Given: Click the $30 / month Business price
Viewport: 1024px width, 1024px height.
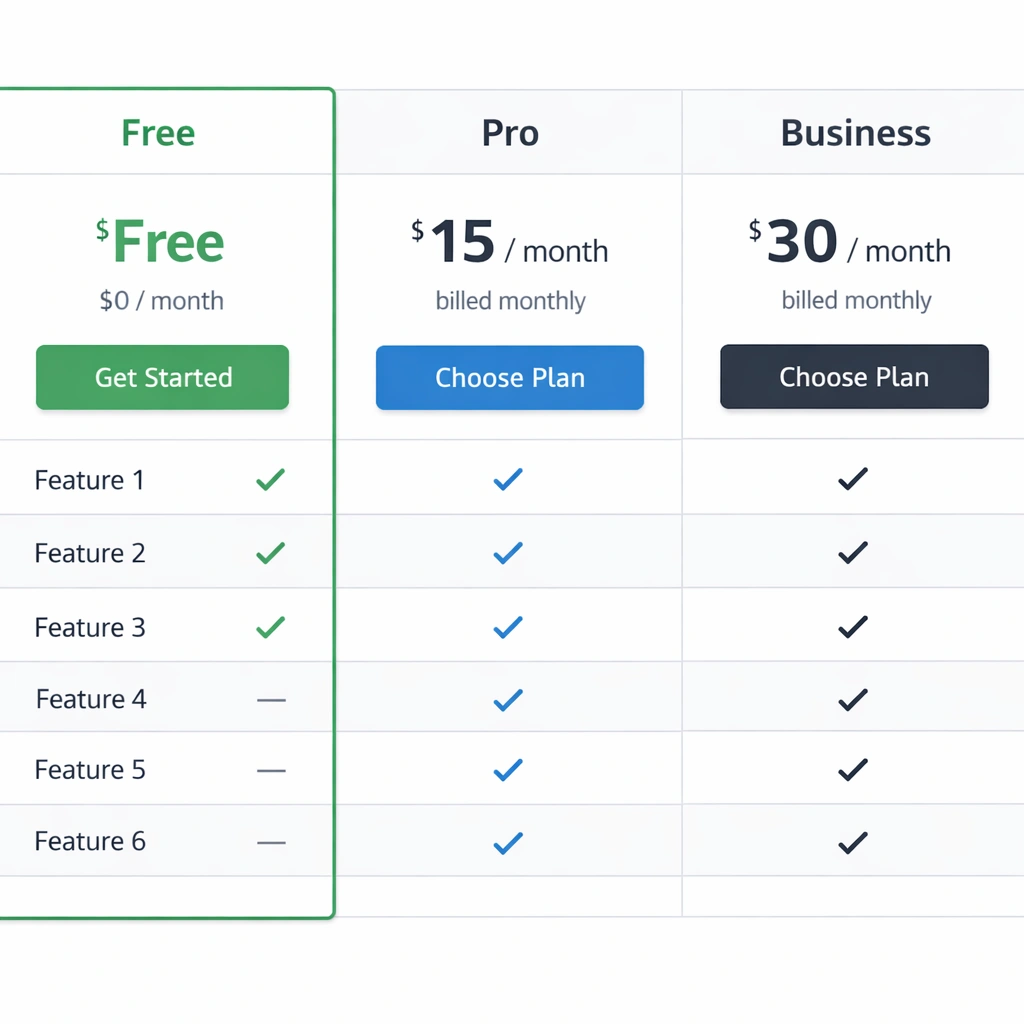Looking at the screenshot, I should [x=850, y=243].
